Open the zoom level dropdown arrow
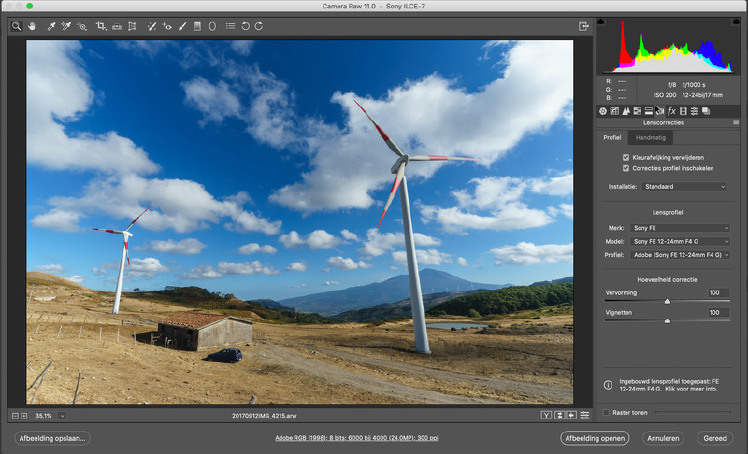The image size is (748, 454). (x=62, y=416)
